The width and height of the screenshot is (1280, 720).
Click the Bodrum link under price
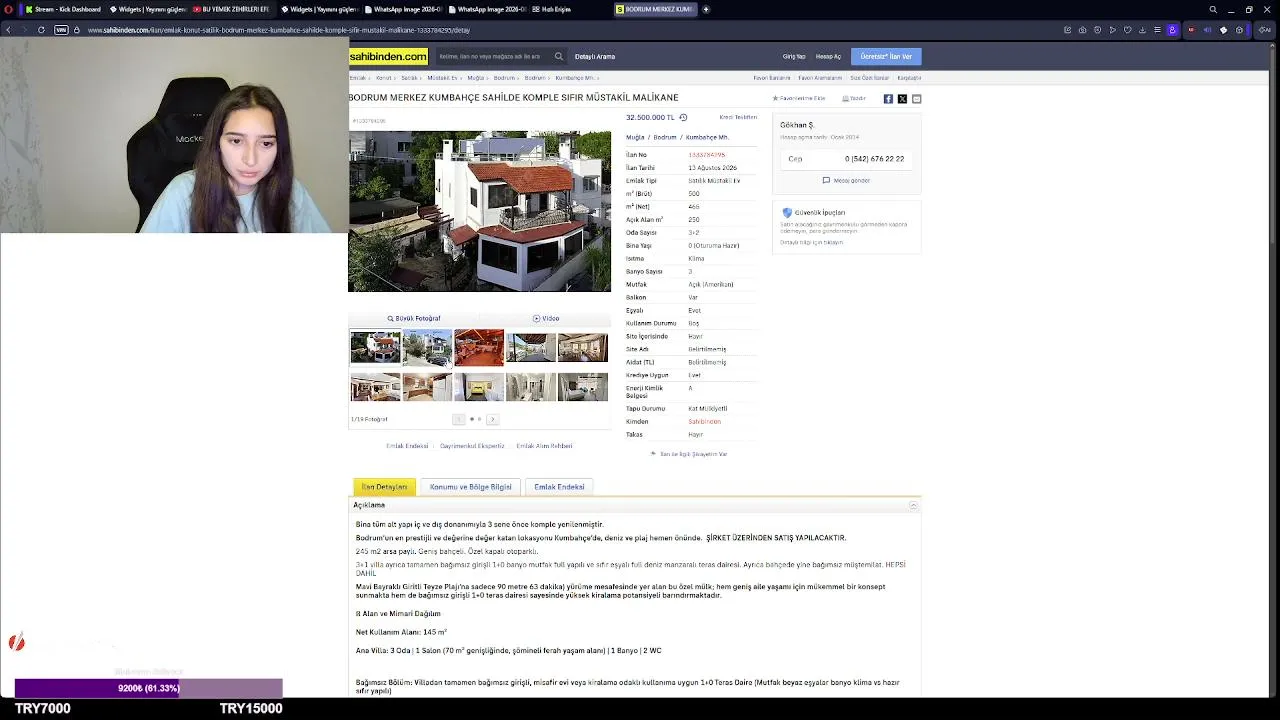pos(665,137)
